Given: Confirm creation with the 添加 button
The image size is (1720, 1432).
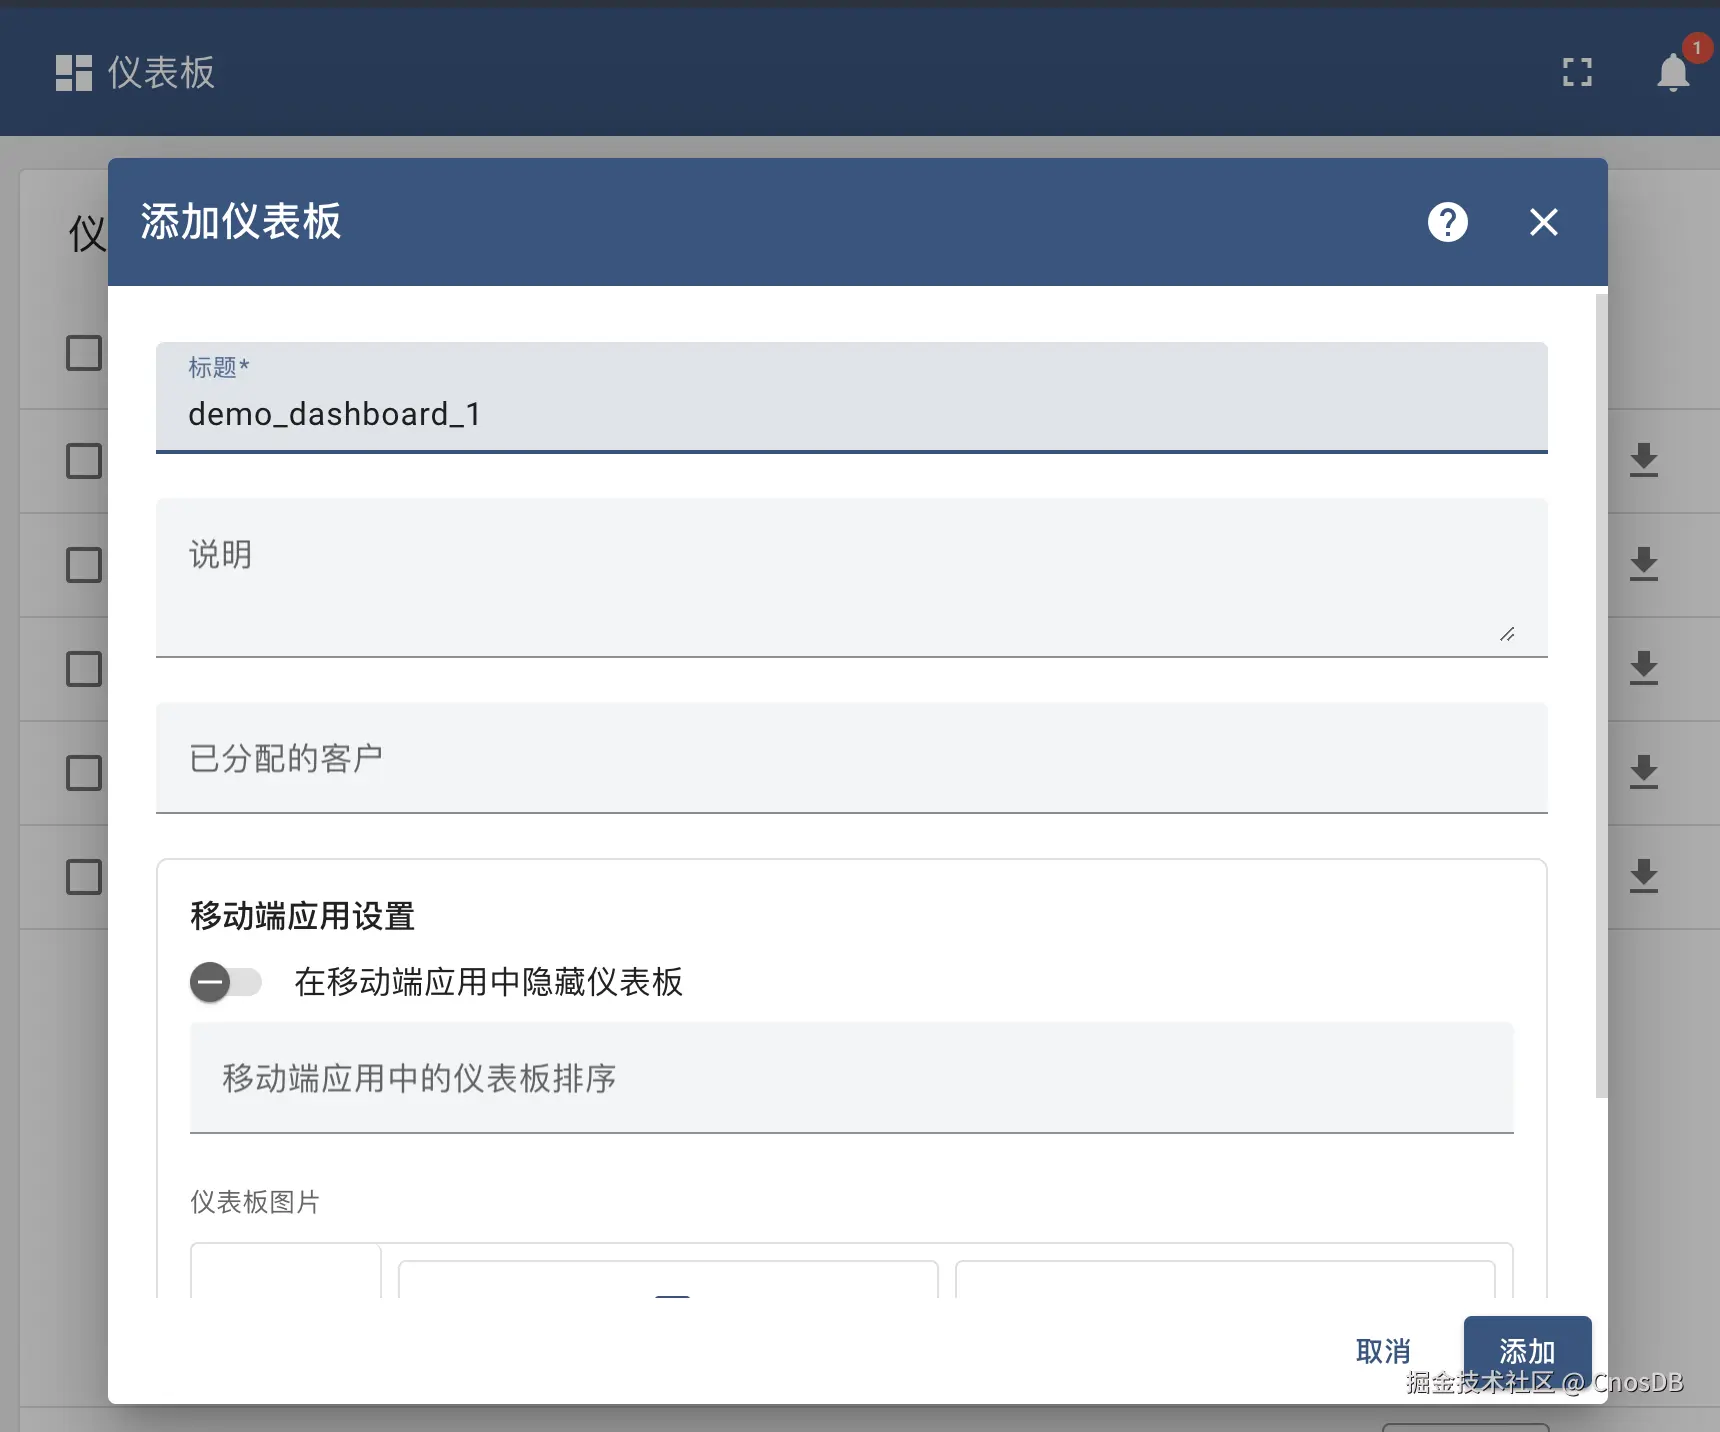Looking at the screenshot, I should 1527,1351.
